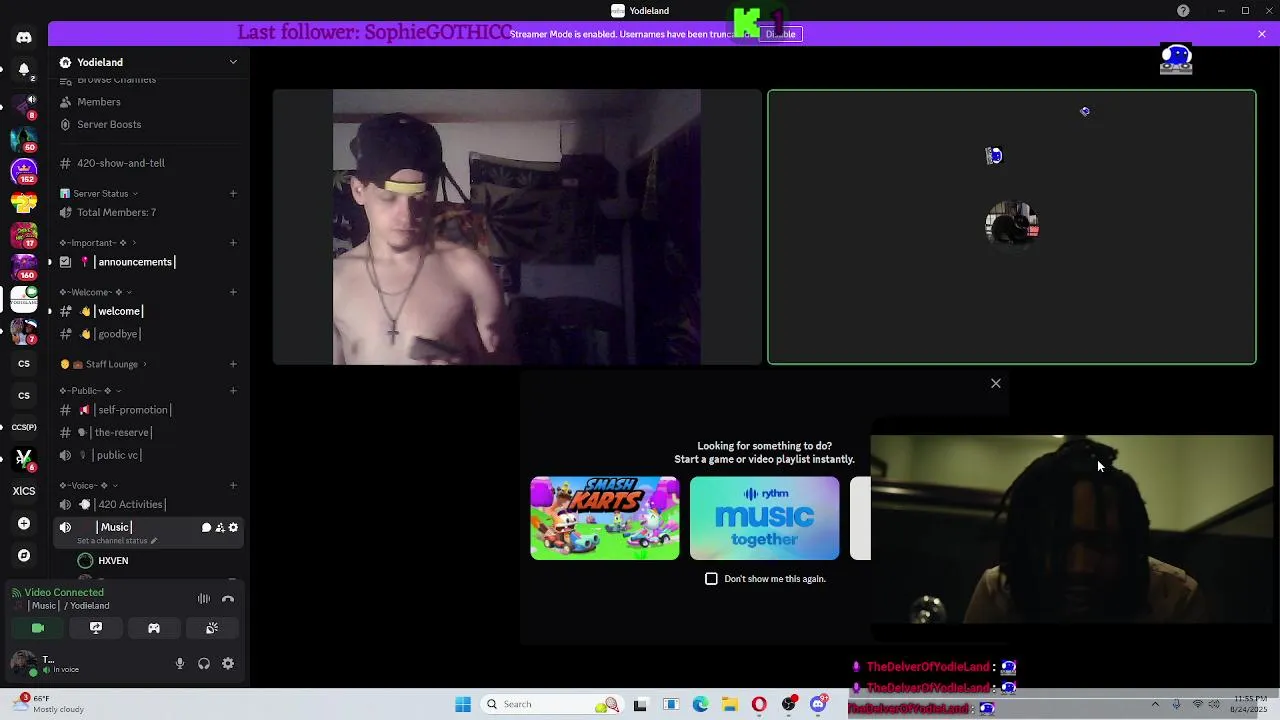Open noise suppression waveform icon
The width and height of the screenshot is (1280, 720).
(204, 599)
